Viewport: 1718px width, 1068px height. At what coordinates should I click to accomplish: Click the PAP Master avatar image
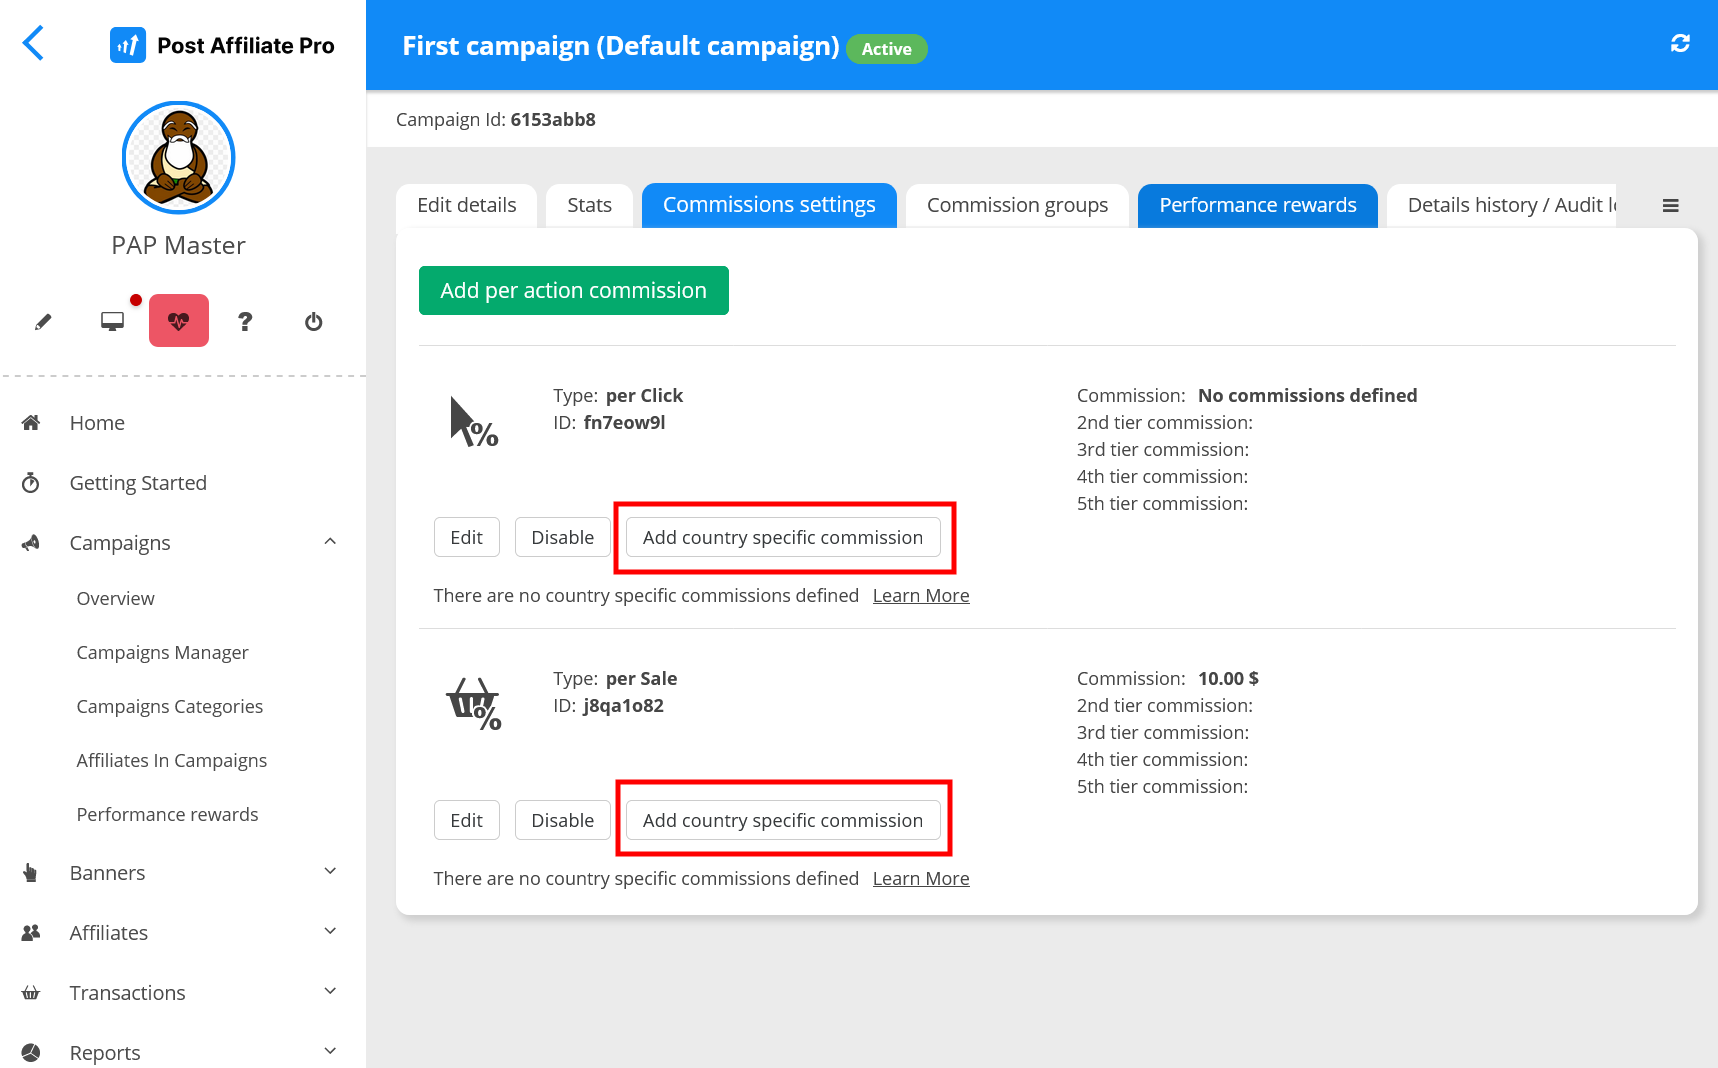tap(179, 158)
